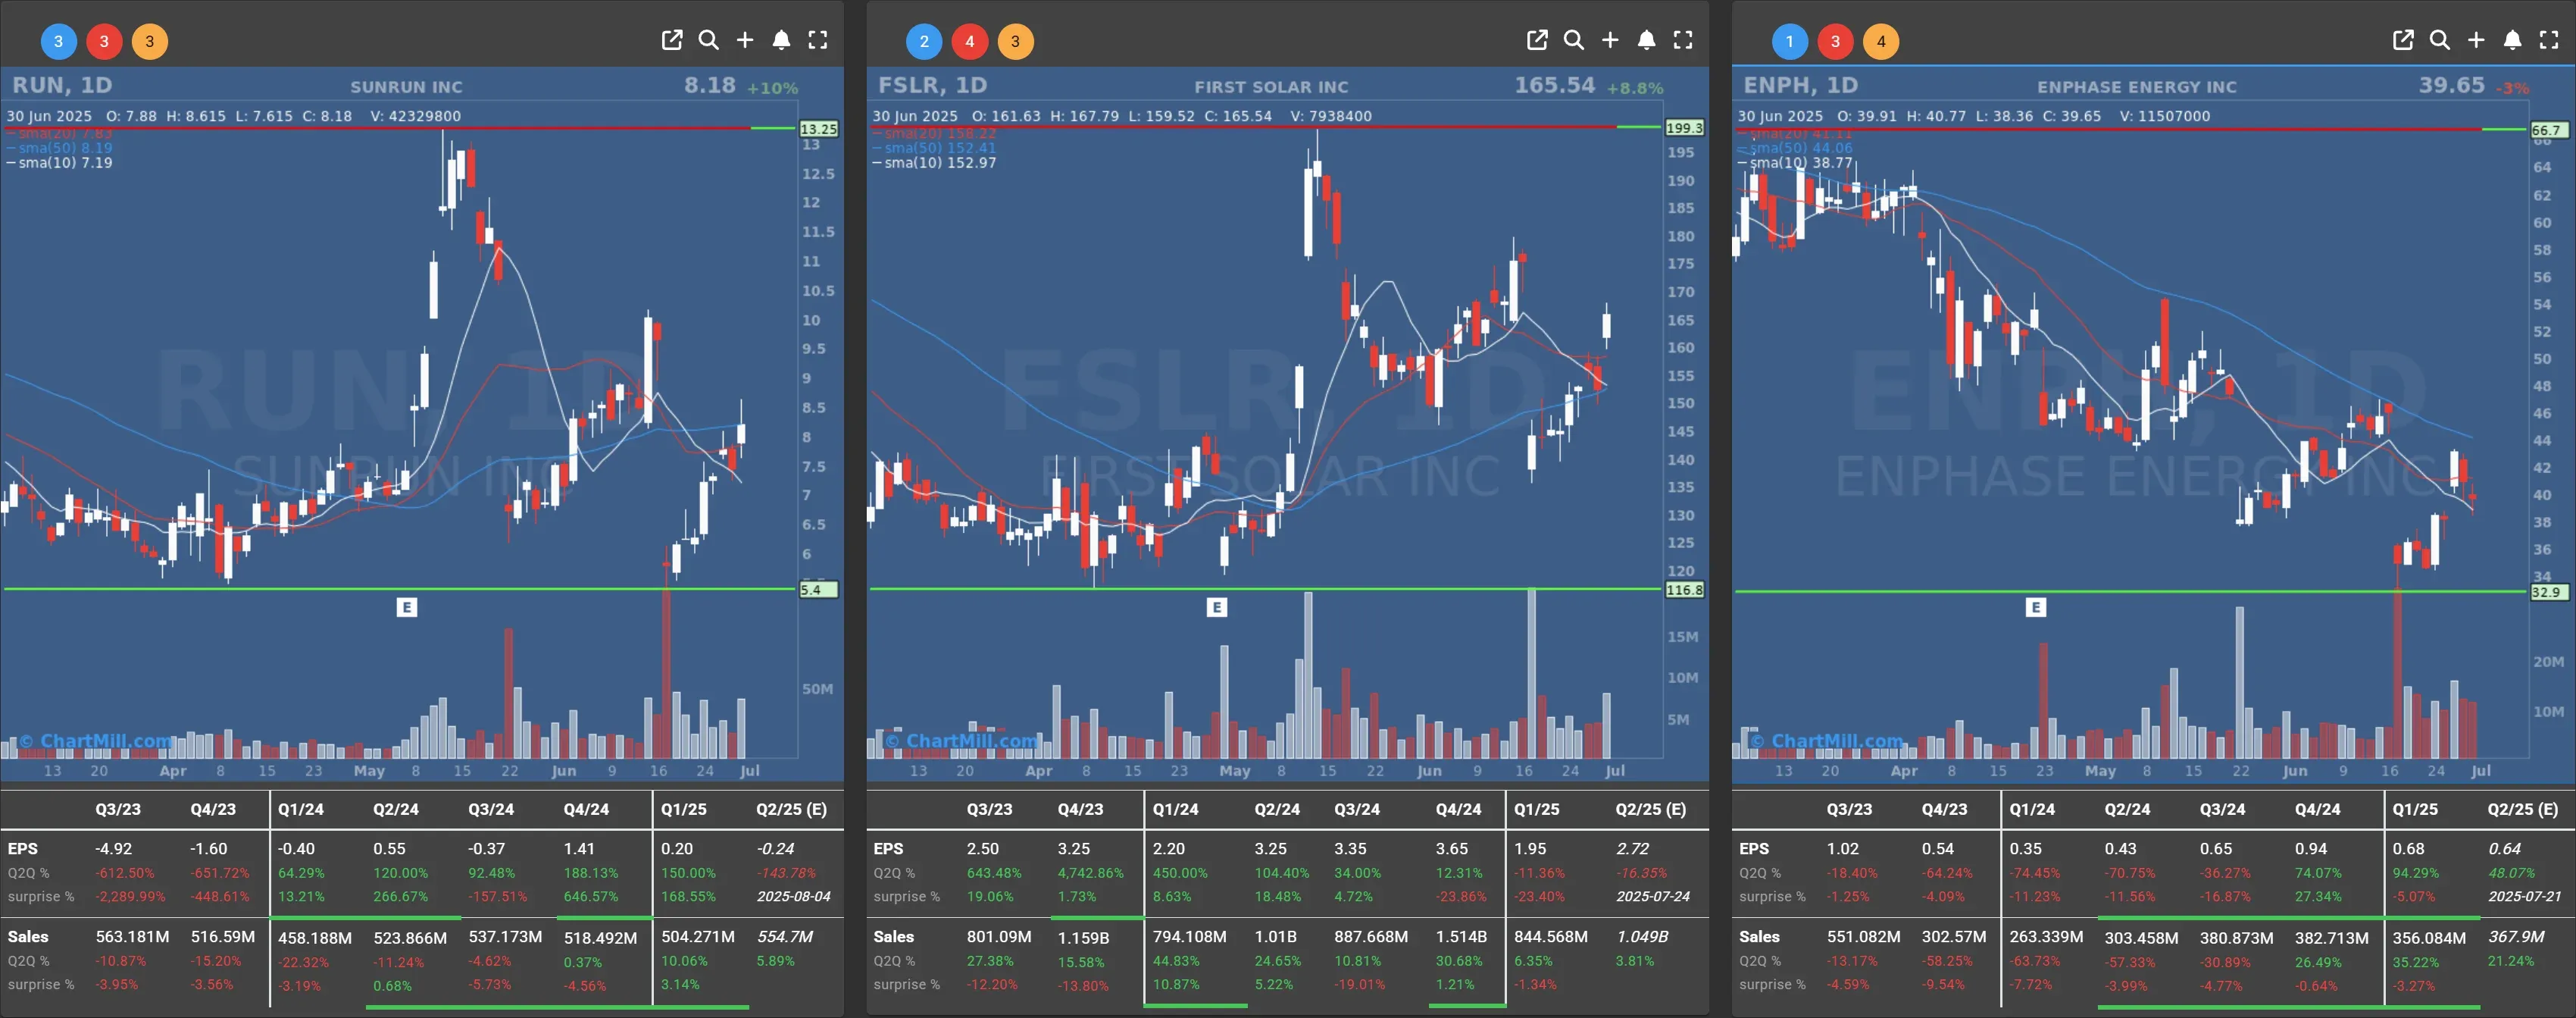The width and height of the screenshot is (2576, 1018).
Task: Click 66.7 high price label on ENPH chart
Action: pyautogui.click(x=2548, y=130)
